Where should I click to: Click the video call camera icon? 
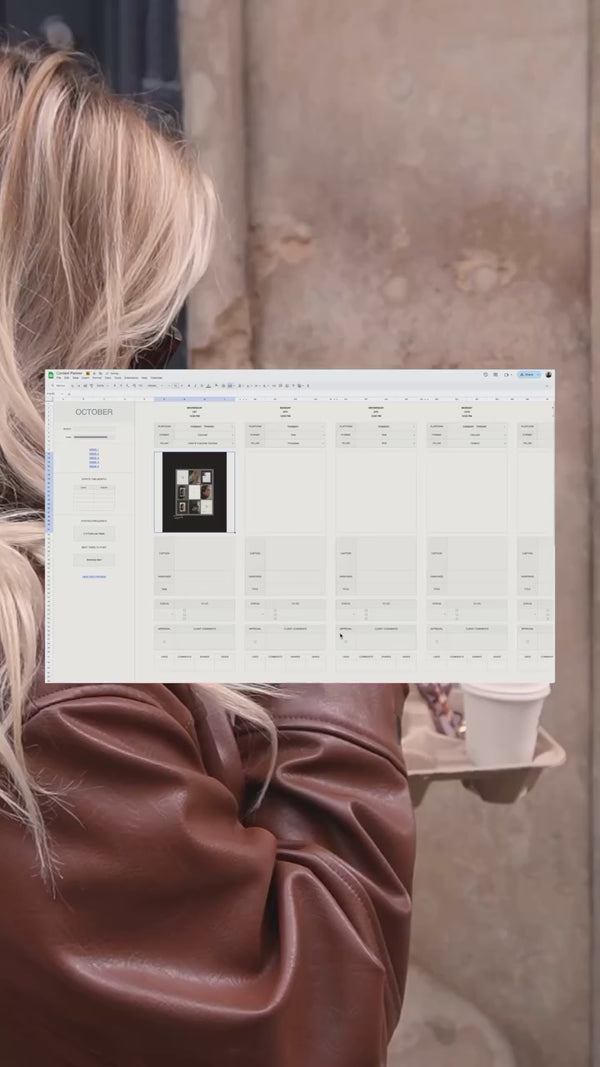507,375
